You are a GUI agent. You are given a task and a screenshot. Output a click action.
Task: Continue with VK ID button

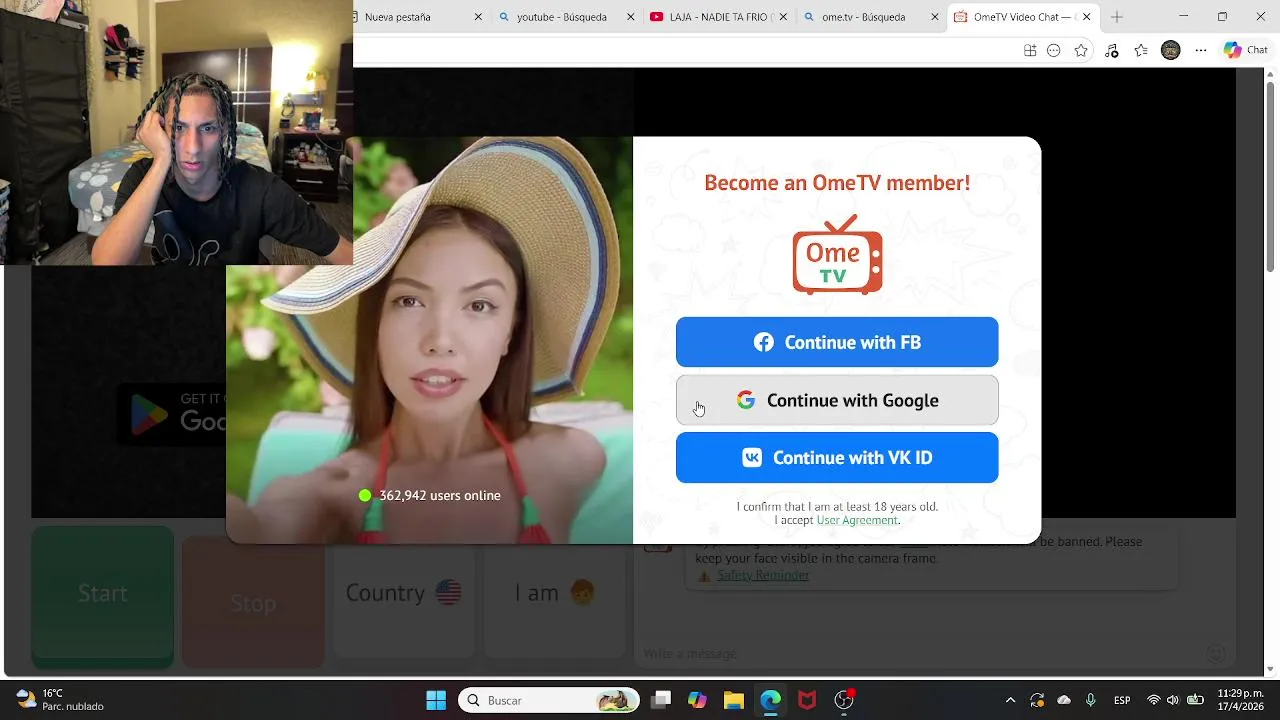coord(837,457)
